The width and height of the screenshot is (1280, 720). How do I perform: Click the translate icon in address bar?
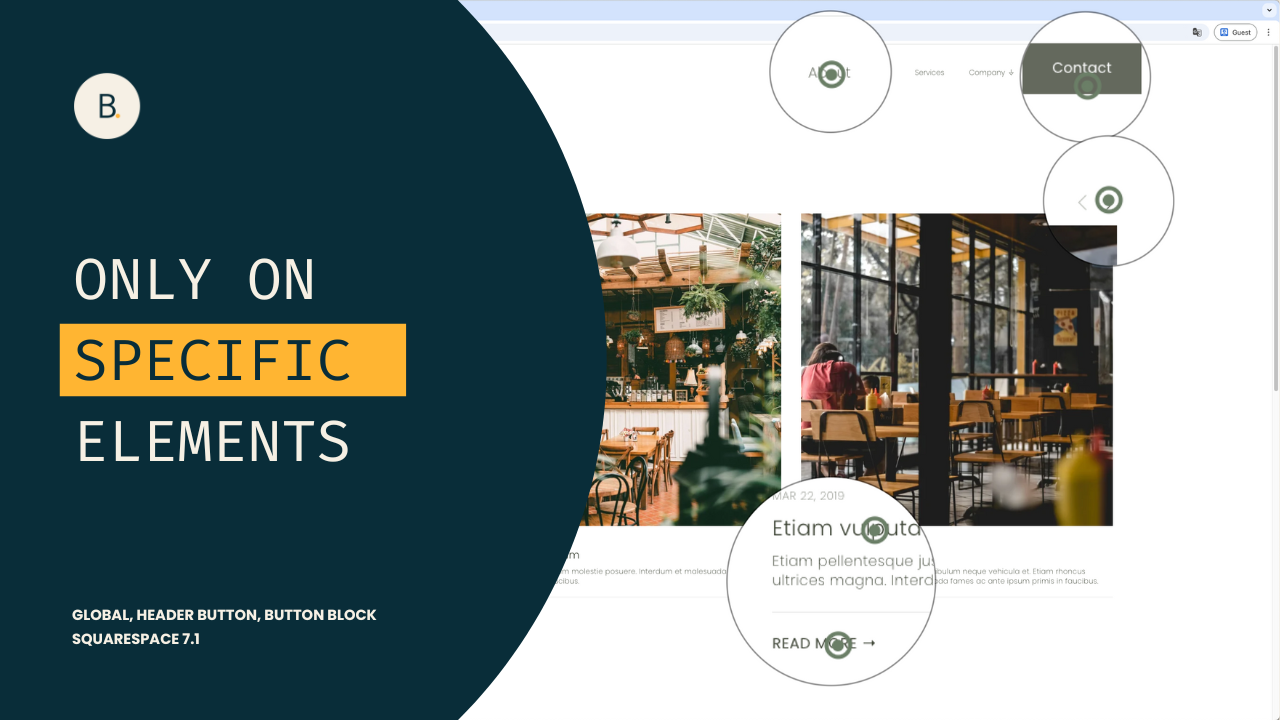click(x=1197, y=32)
